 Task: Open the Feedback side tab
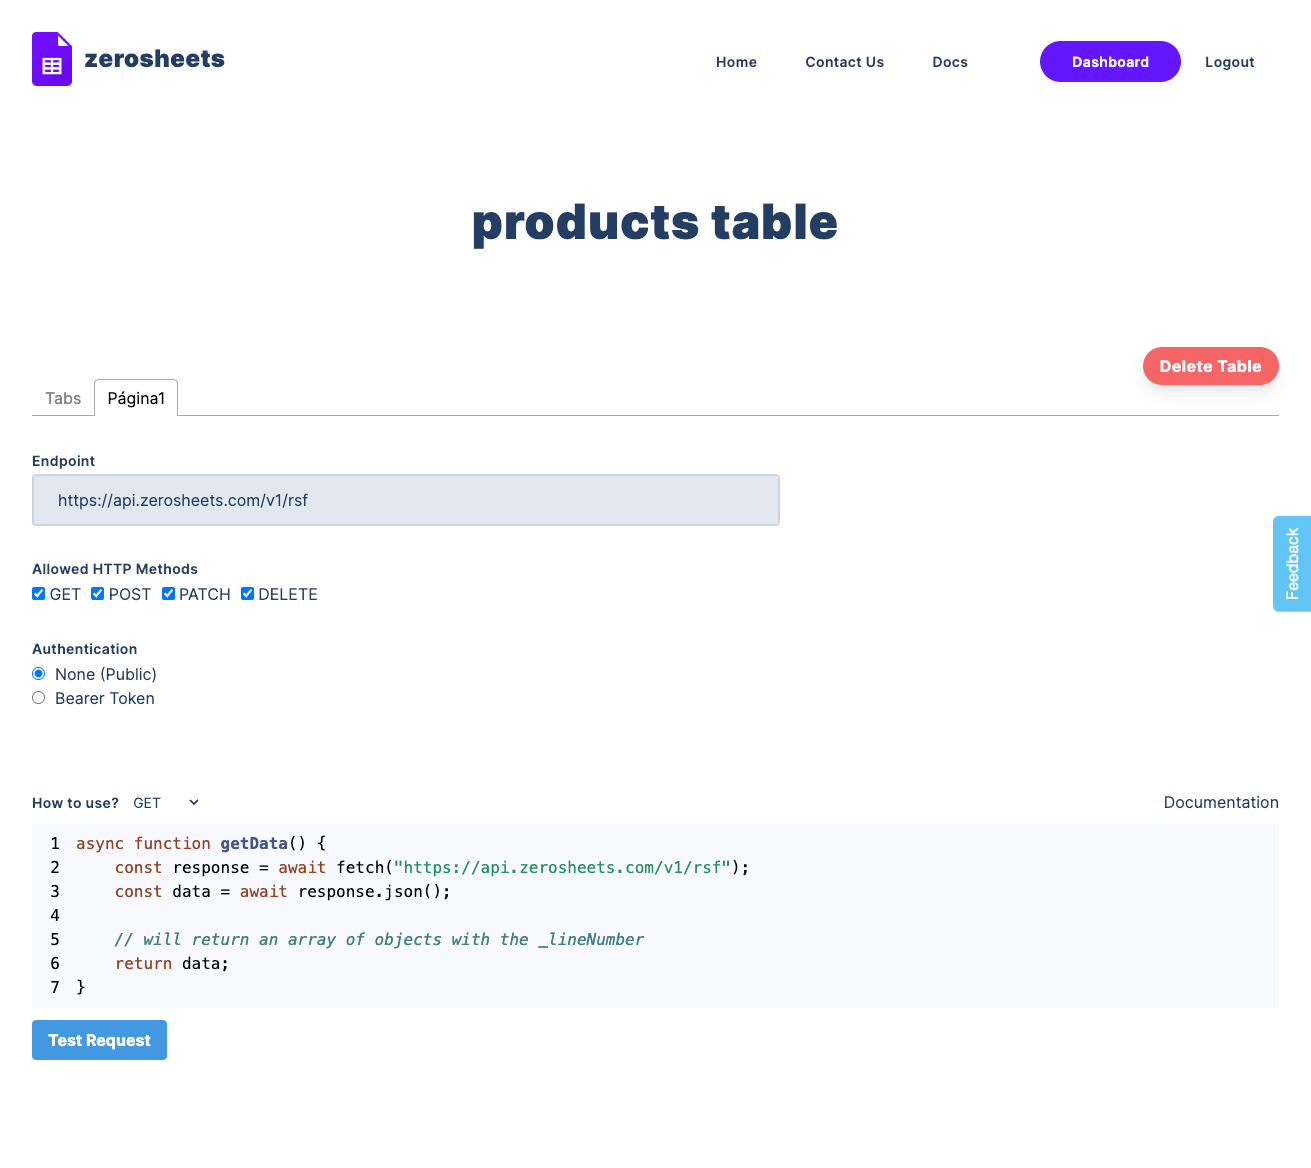point(1292,564)
